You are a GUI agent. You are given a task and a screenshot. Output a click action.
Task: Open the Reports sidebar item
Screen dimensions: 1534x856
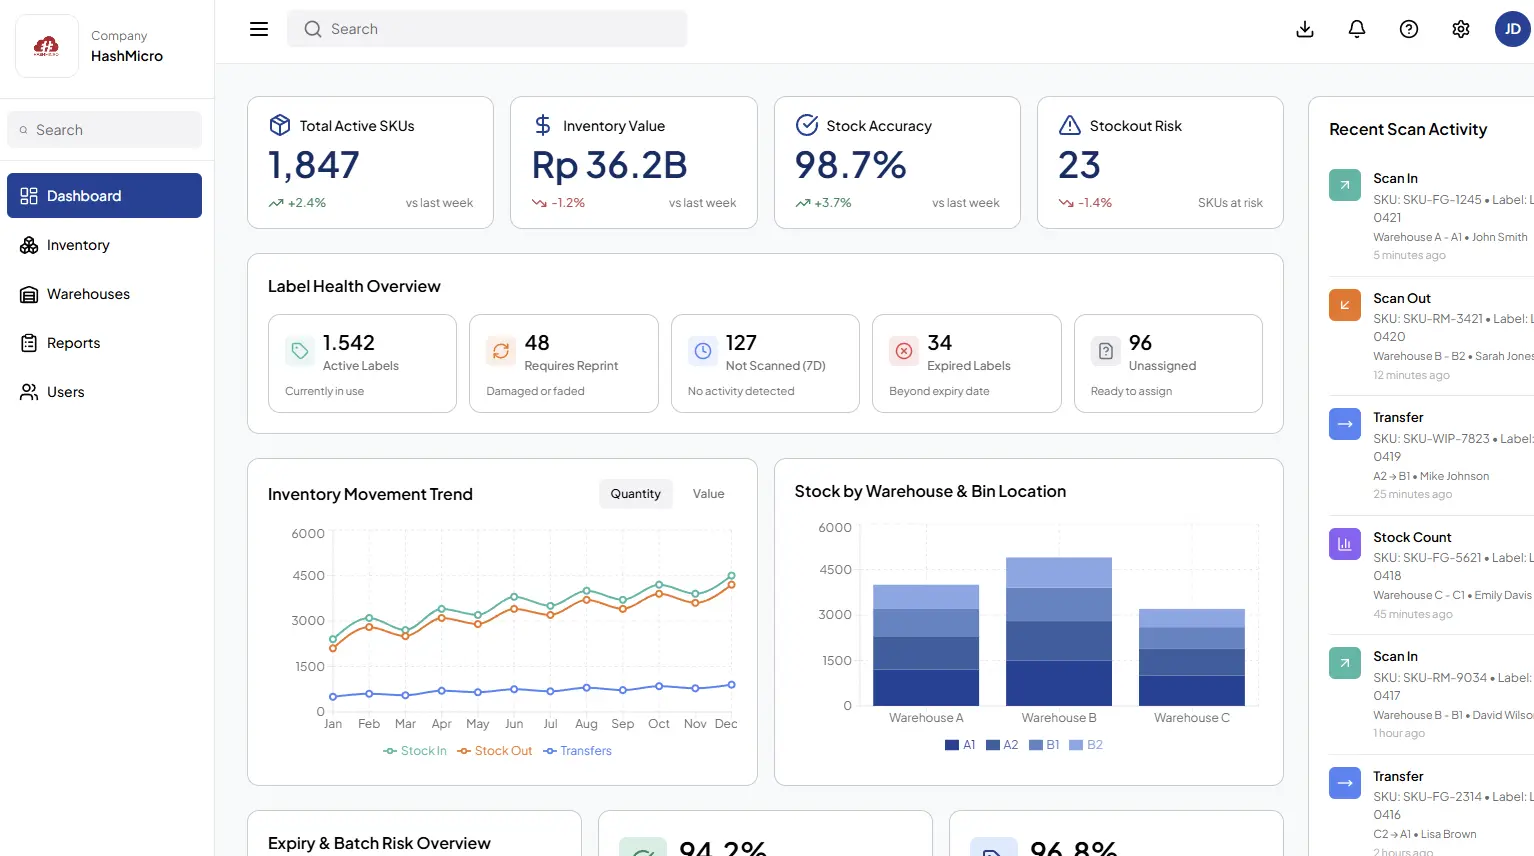tap(73, 343)
